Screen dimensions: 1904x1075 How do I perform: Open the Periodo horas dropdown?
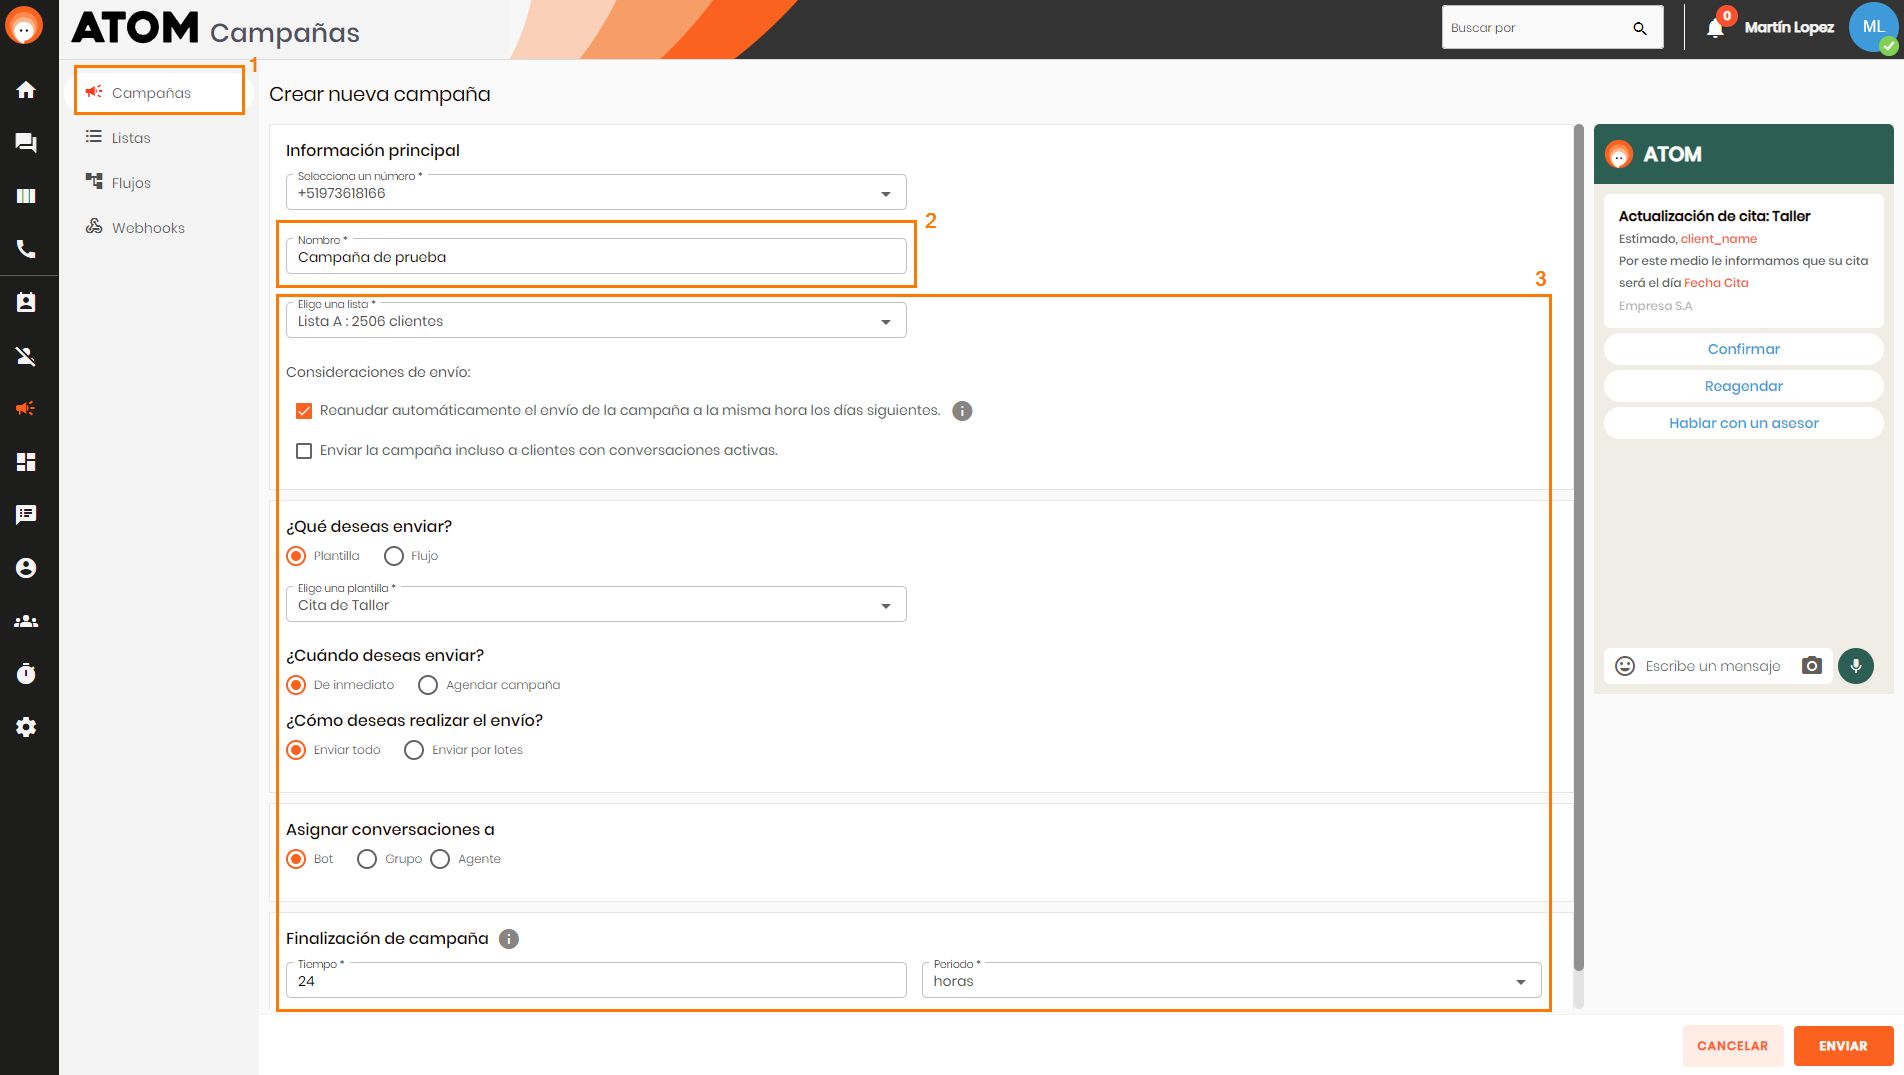pyautogui.click(x=1231, y=980)
